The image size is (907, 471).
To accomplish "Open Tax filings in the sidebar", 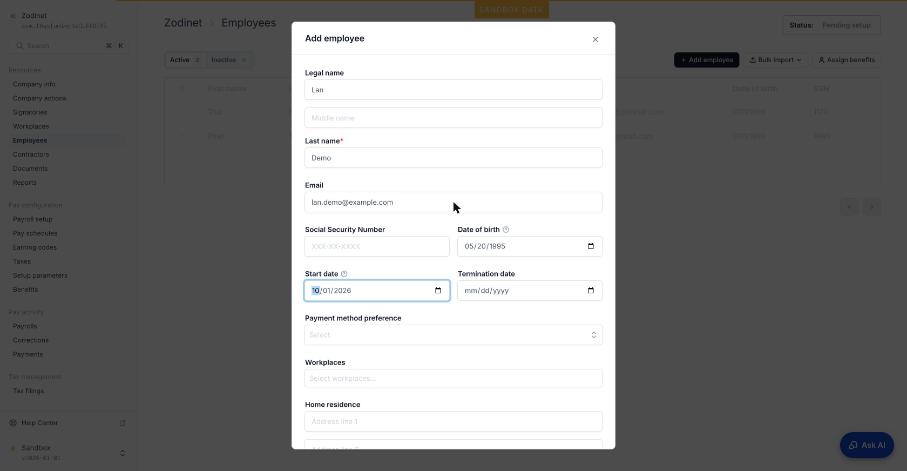I will [28, 391].
